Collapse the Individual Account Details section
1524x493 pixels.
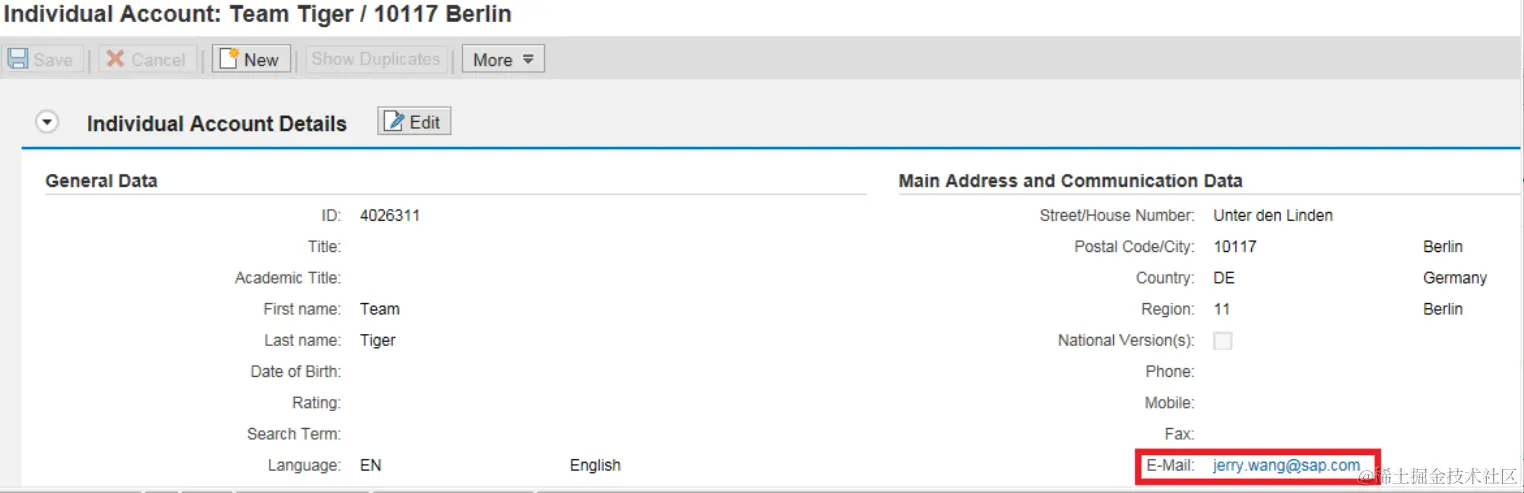click(x=47, y=123)
